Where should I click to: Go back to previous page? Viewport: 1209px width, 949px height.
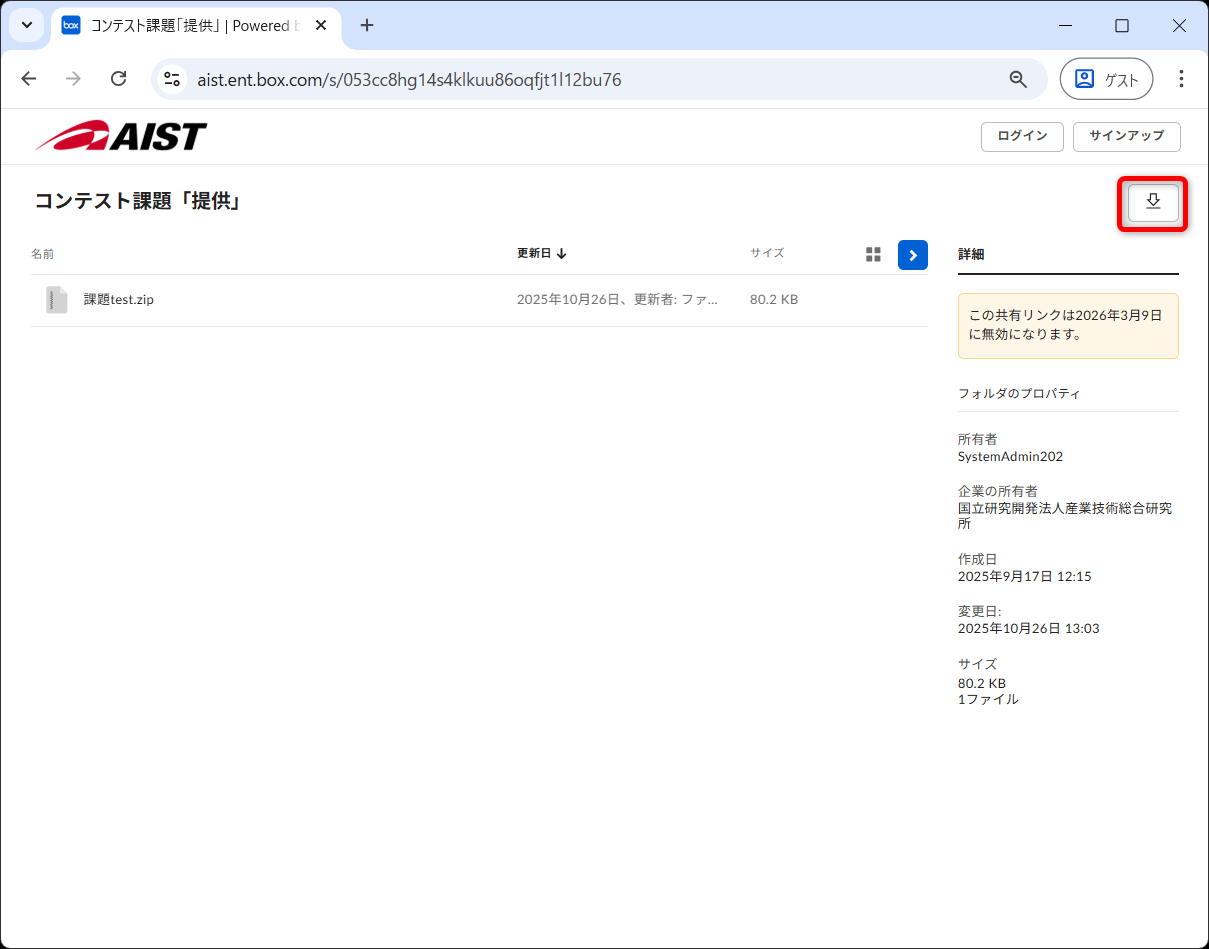[29, 79]
